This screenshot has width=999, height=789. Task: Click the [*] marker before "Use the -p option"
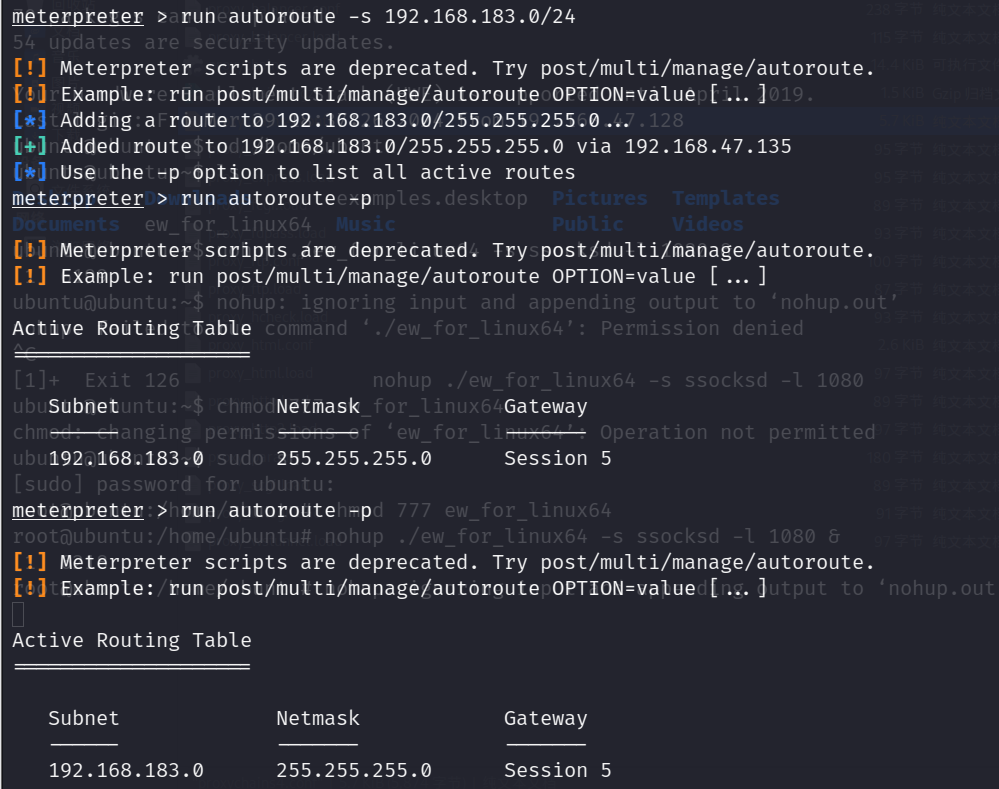[x=30, y=173]
